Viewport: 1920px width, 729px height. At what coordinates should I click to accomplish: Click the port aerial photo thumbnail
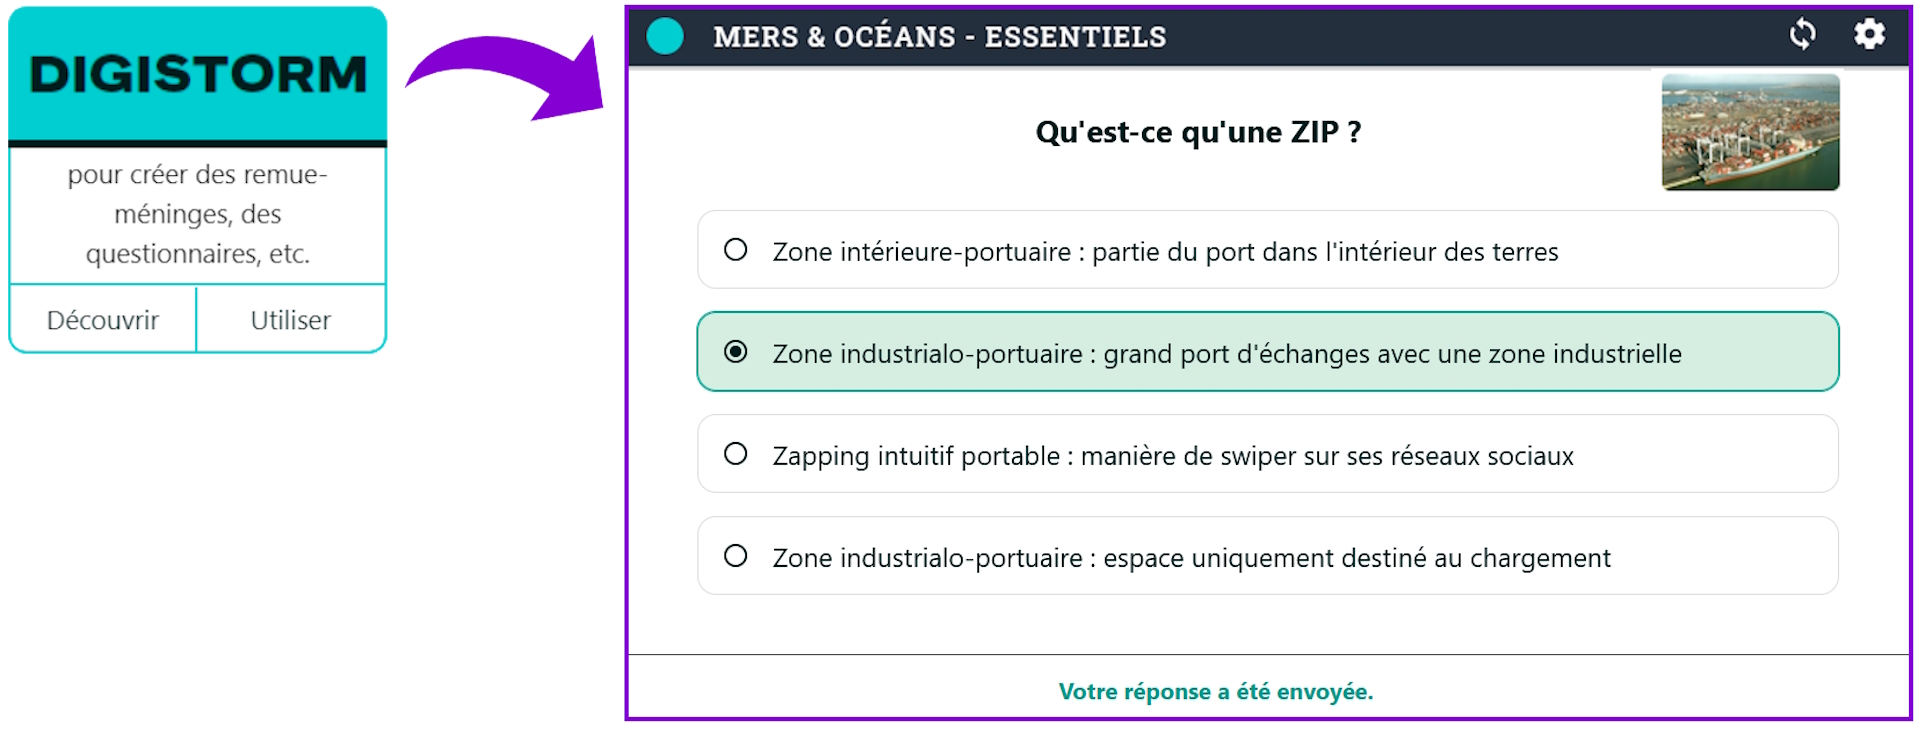point(1749,132)
